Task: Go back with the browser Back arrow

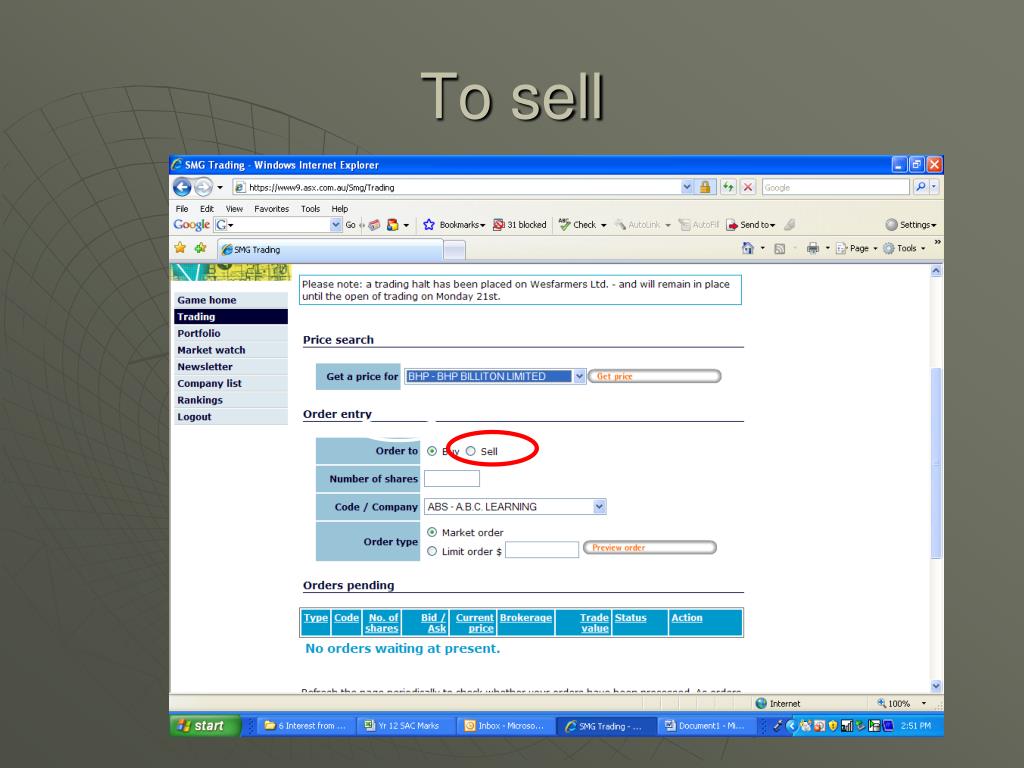Action: (x=182, y=187)
